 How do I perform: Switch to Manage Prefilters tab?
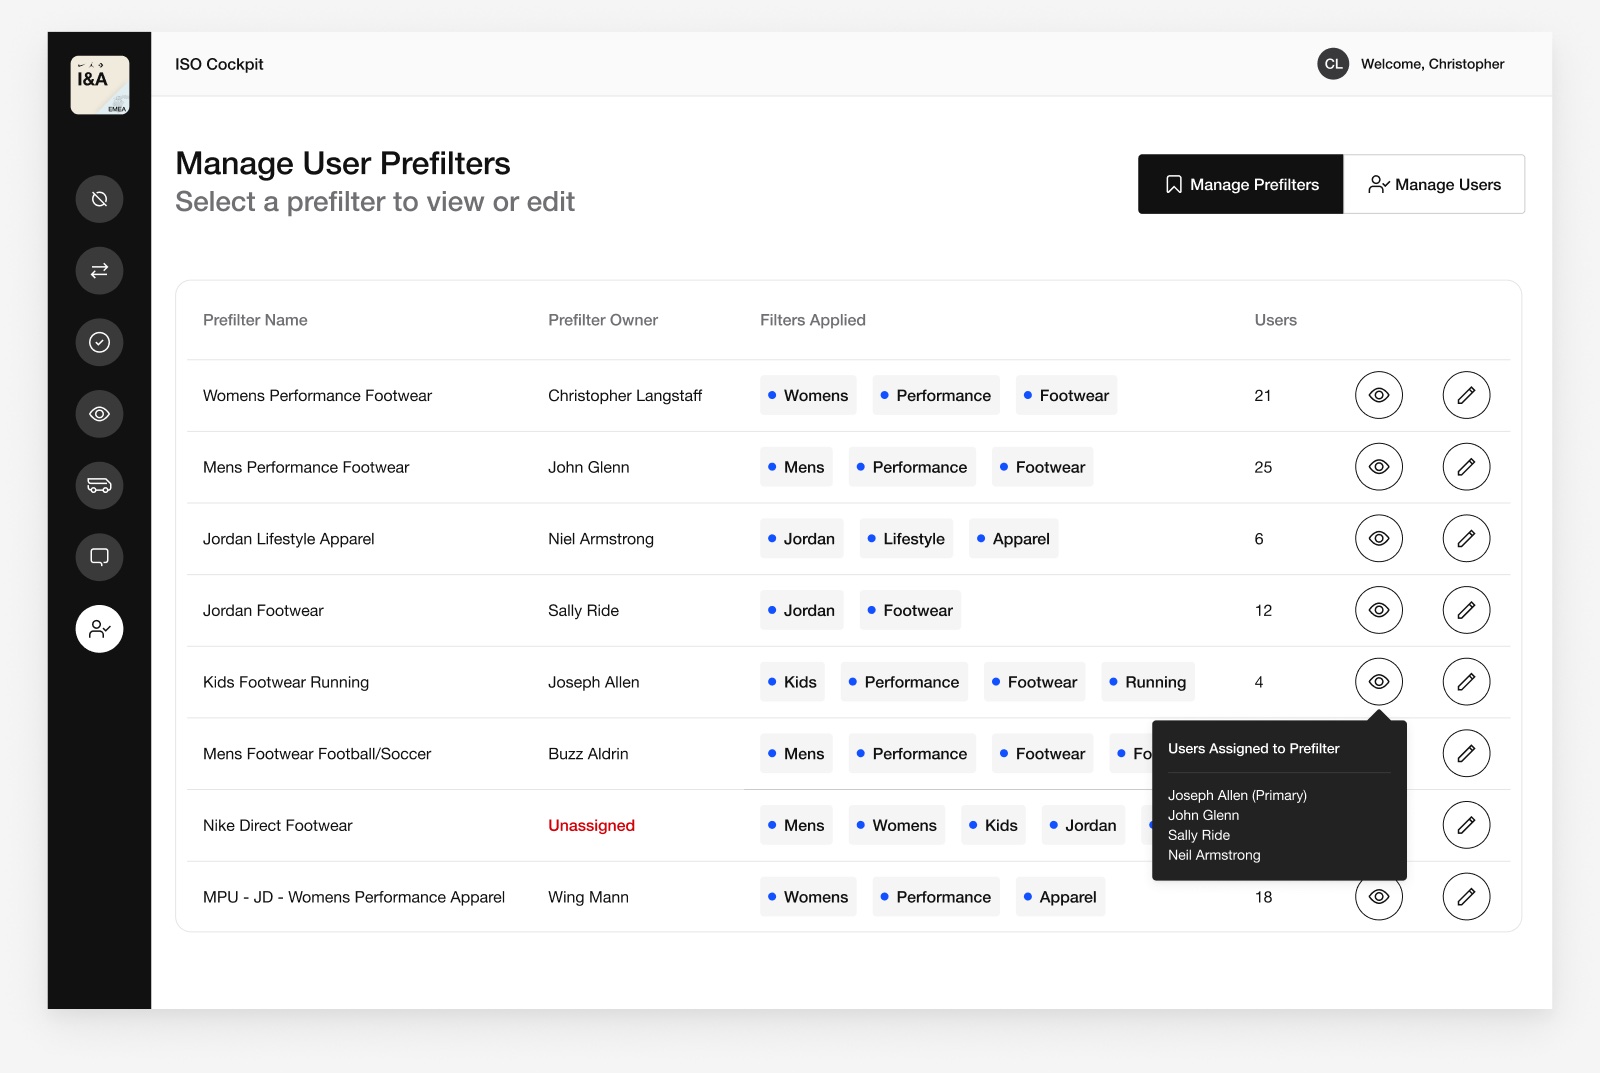pos(1240,184)
